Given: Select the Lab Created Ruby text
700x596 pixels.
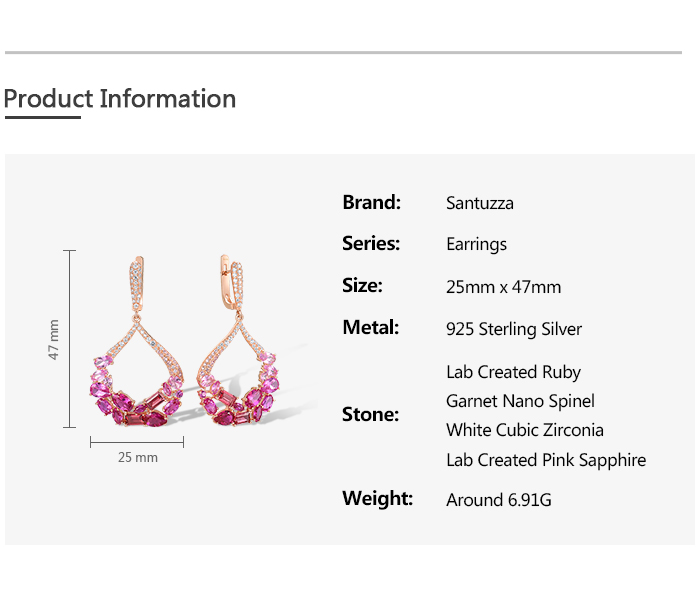Looking at the screenshot, I should pos(513,372).
